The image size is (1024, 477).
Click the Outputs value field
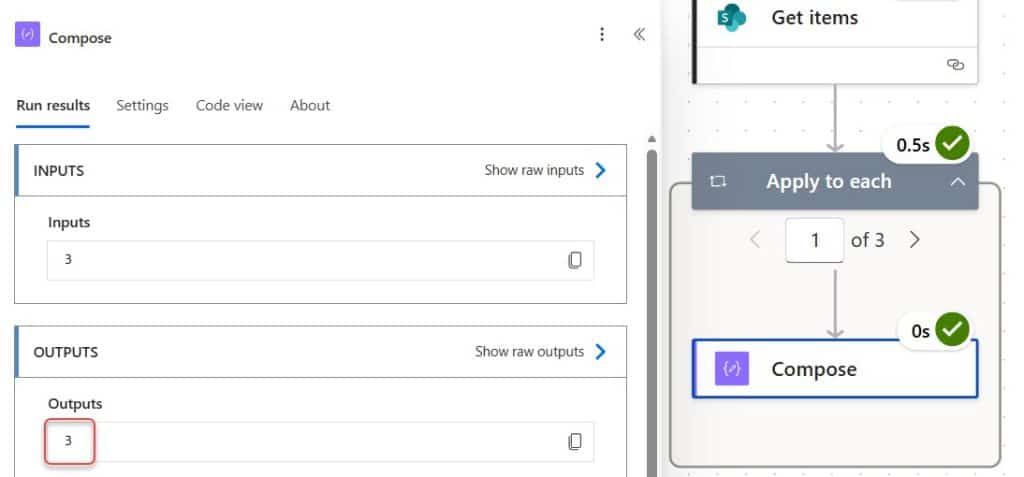321,442
